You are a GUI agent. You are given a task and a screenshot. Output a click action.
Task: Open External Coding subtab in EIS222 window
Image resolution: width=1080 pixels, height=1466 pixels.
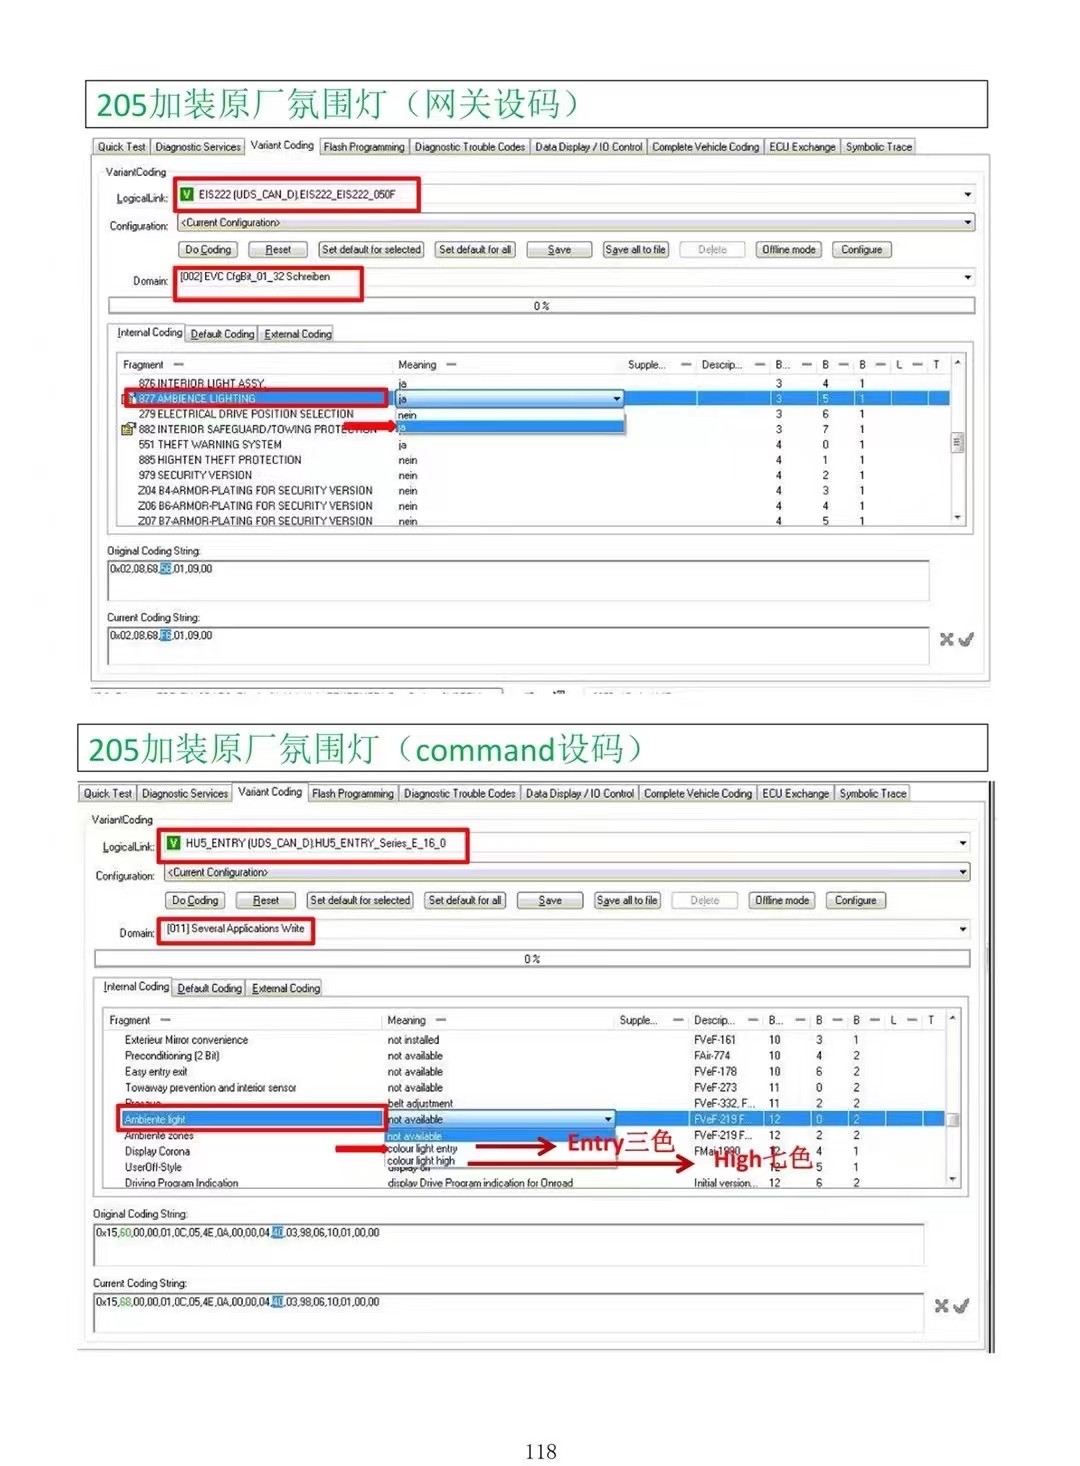click(x=297, y=334)
